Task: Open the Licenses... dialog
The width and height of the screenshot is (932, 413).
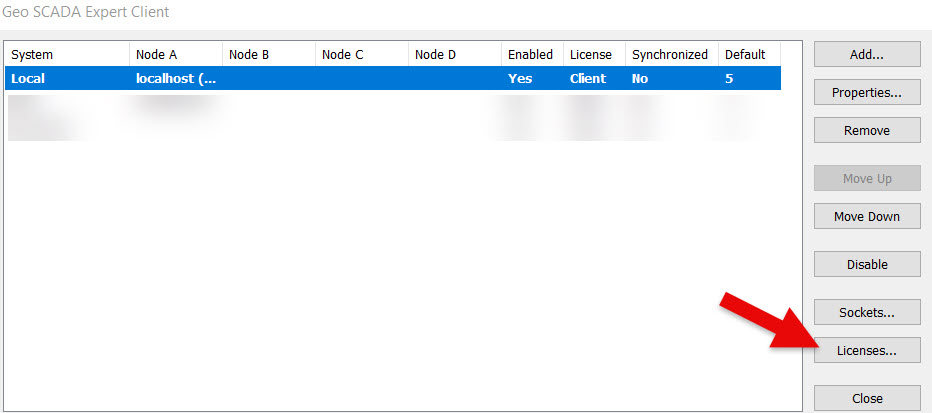Action: pos(867,351)
